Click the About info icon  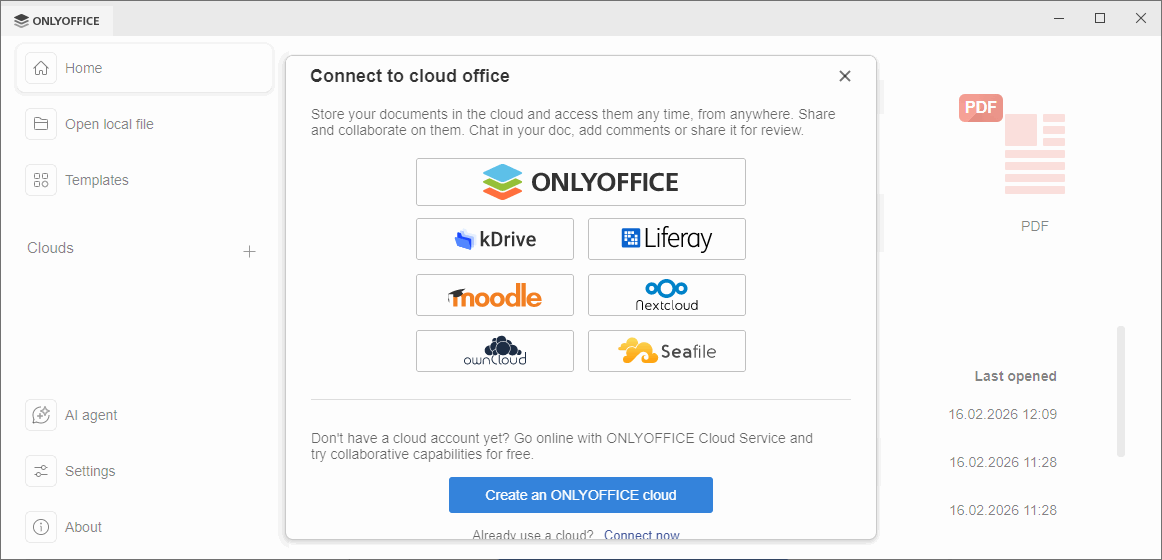pos(41,527)
